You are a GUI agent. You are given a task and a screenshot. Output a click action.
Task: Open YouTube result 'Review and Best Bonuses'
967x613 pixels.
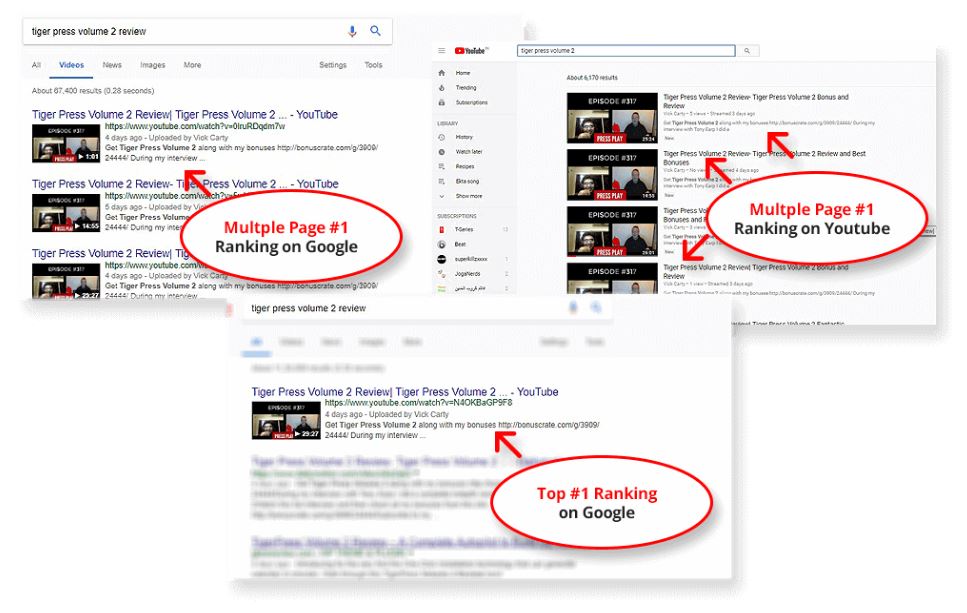click(x=765, y=158)
